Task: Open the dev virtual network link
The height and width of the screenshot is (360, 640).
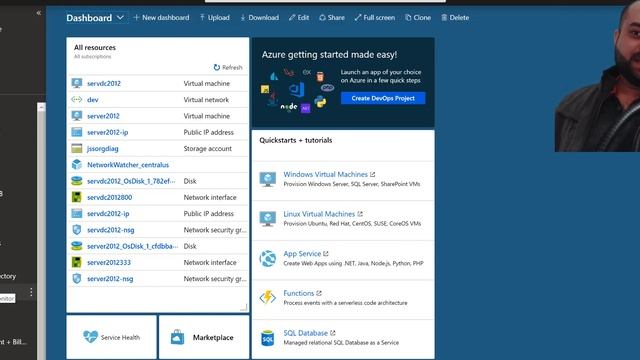Action: point(93,100)
